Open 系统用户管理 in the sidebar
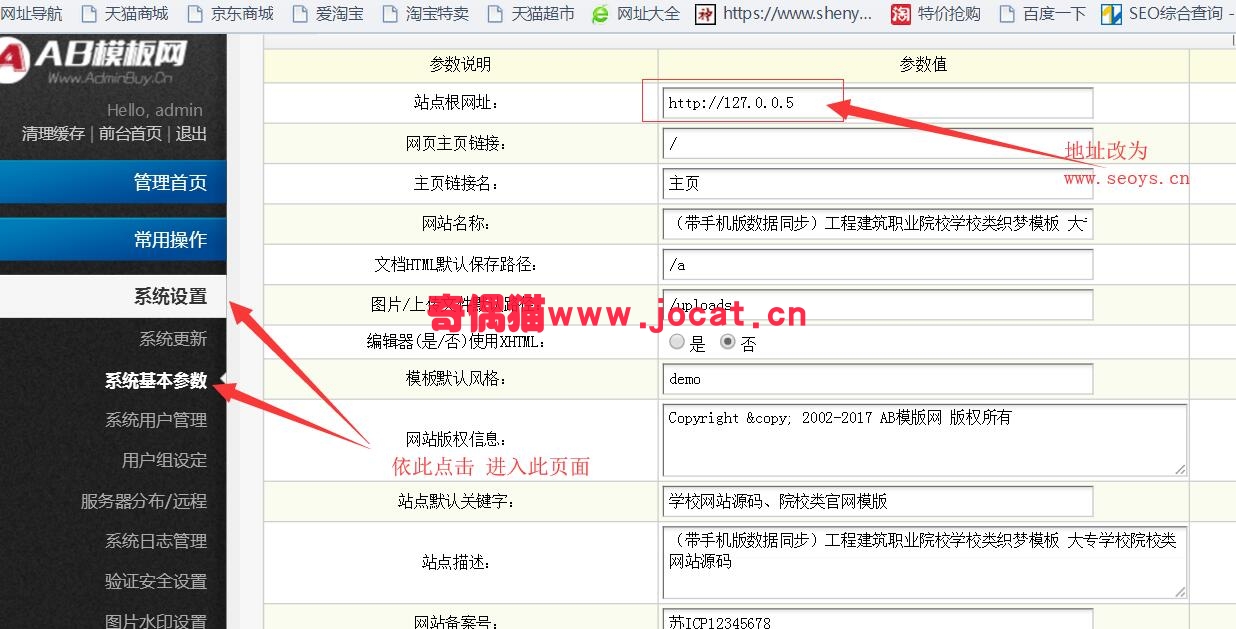The height and width of the screenshot is (629, 1236). coord(156,421)
